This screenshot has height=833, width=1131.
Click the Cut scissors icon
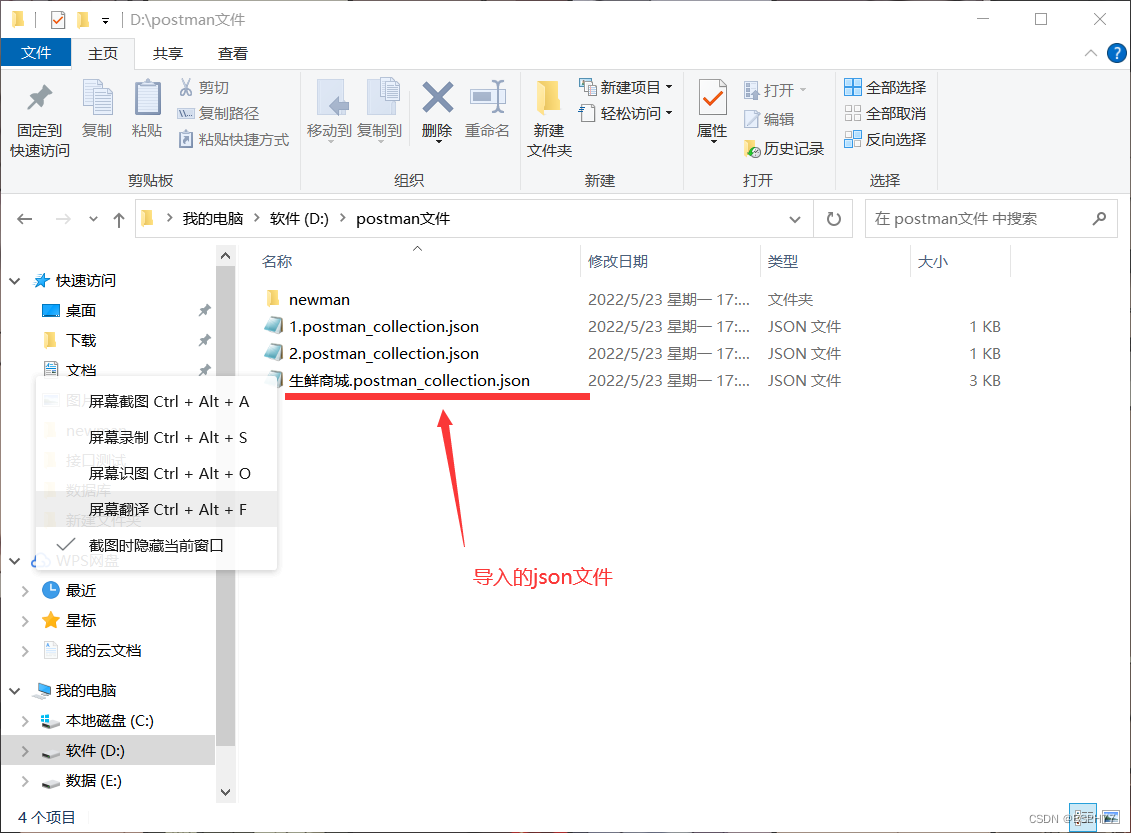click(x=186, y=87)
